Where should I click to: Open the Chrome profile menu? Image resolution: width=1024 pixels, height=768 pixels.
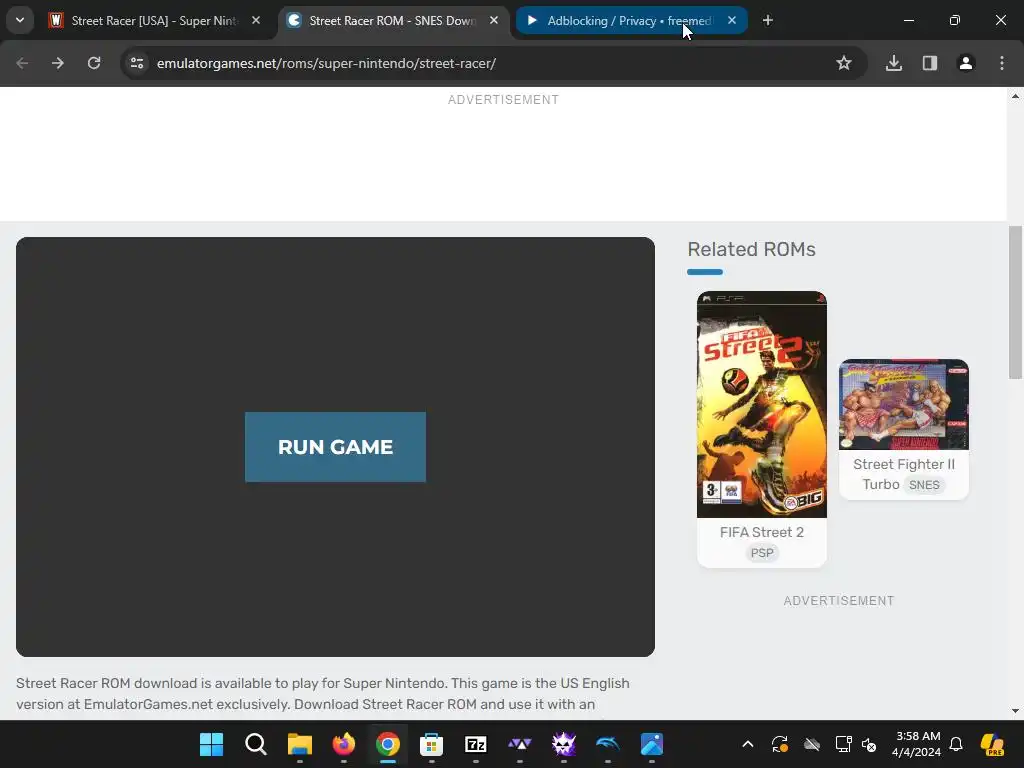966,63
